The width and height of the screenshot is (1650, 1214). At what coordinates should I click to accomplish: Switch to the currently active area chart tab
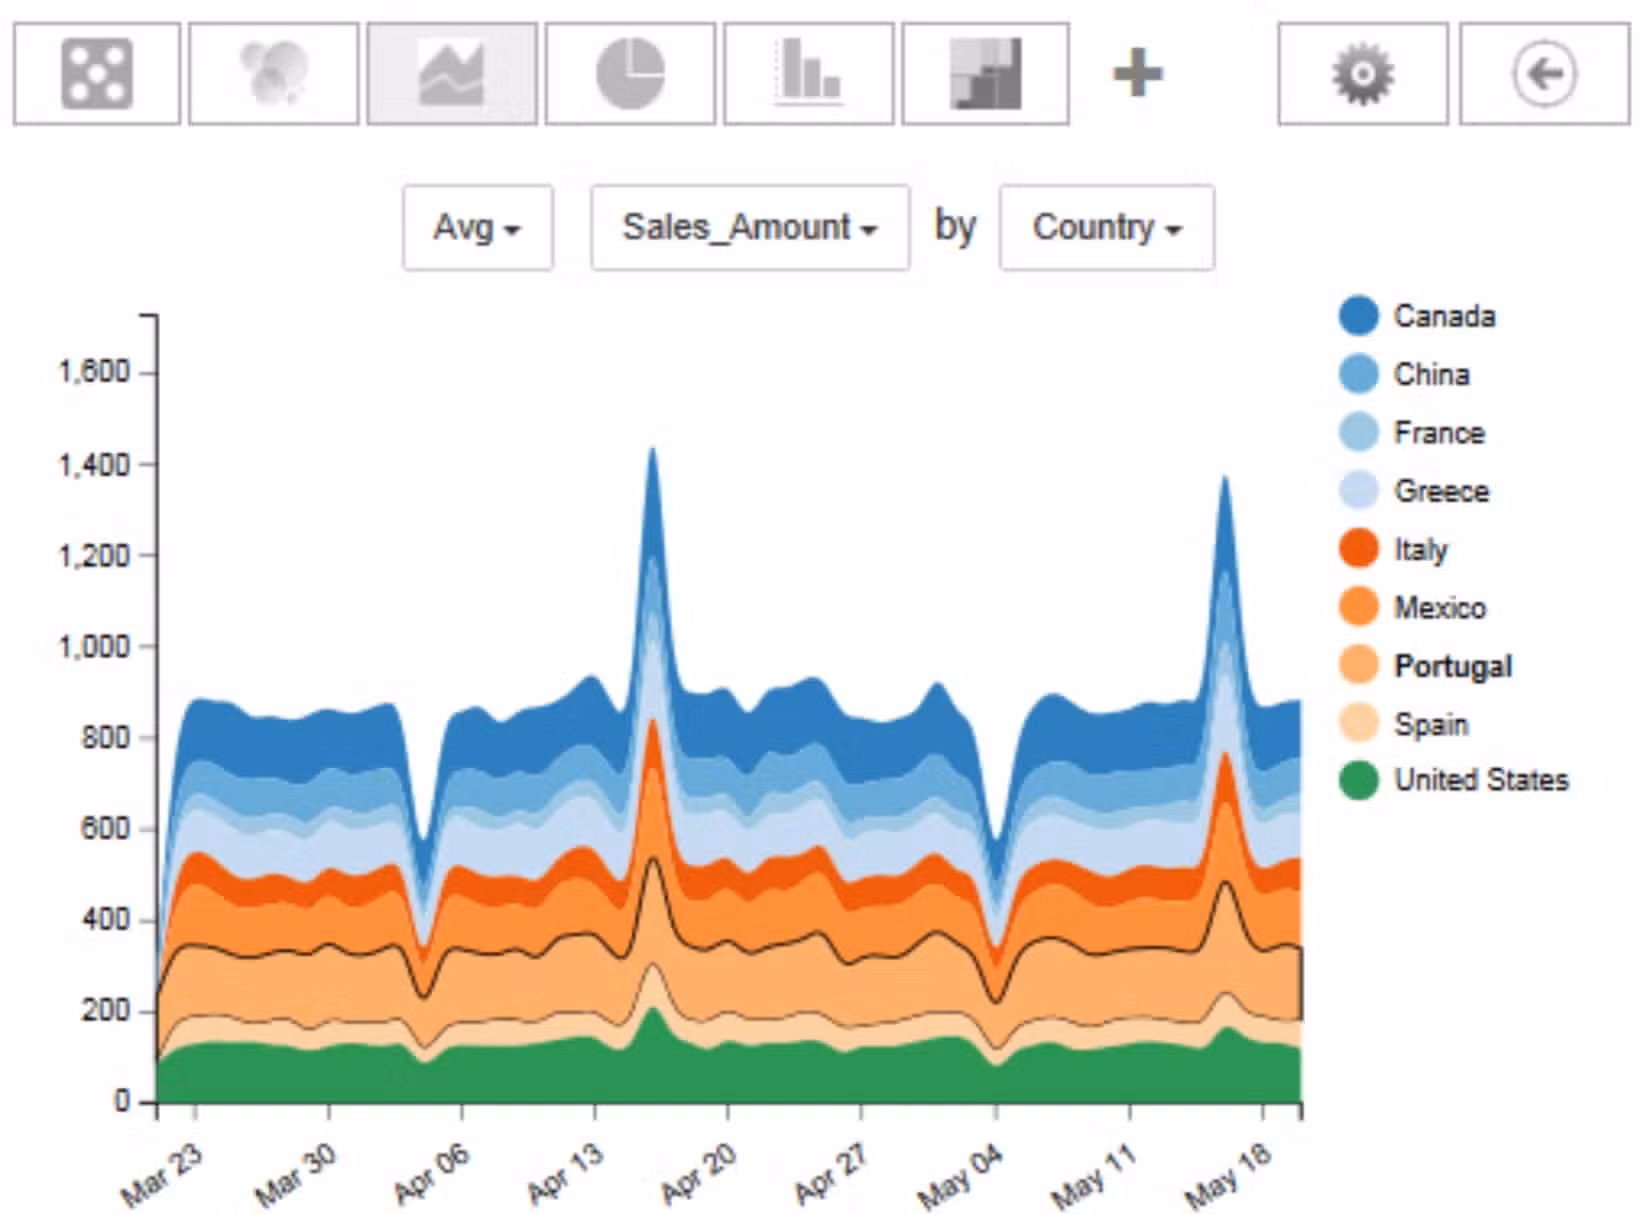(452, 72)
